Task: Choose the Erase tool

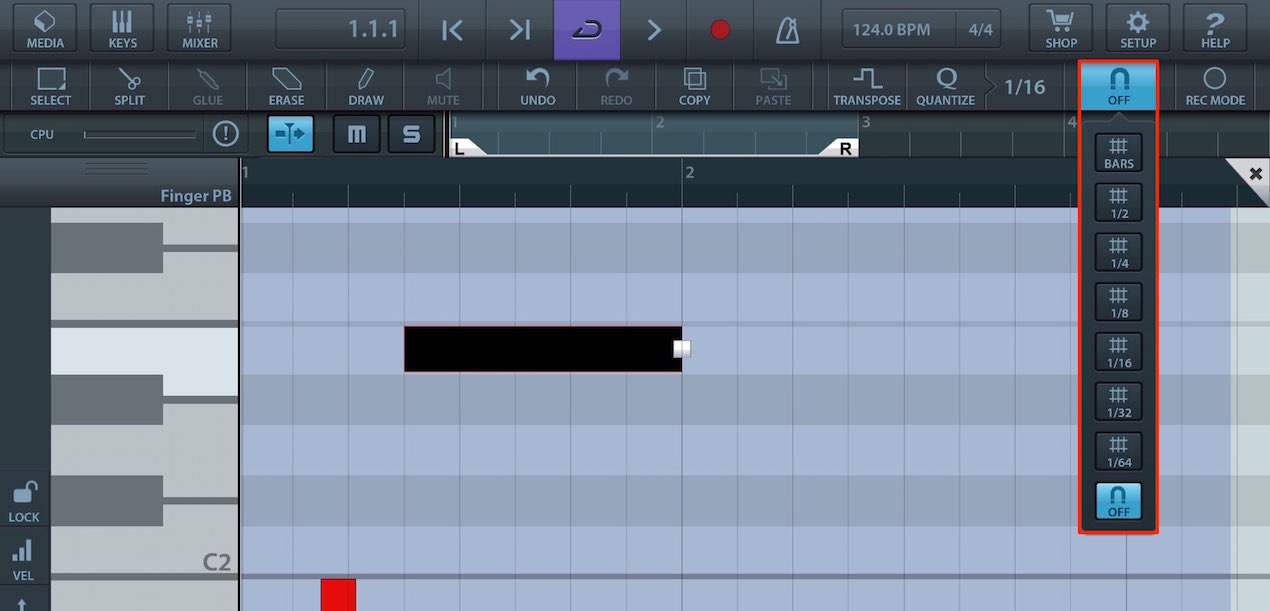Action: coord(286,86)
